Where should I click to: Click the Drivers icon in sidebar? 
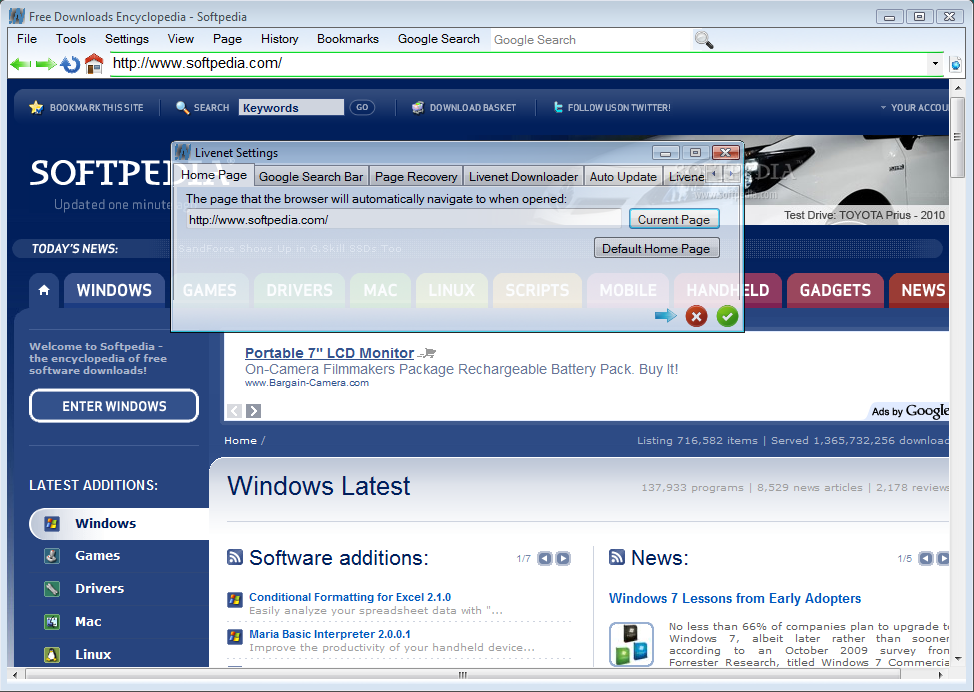tap(52, 588)
